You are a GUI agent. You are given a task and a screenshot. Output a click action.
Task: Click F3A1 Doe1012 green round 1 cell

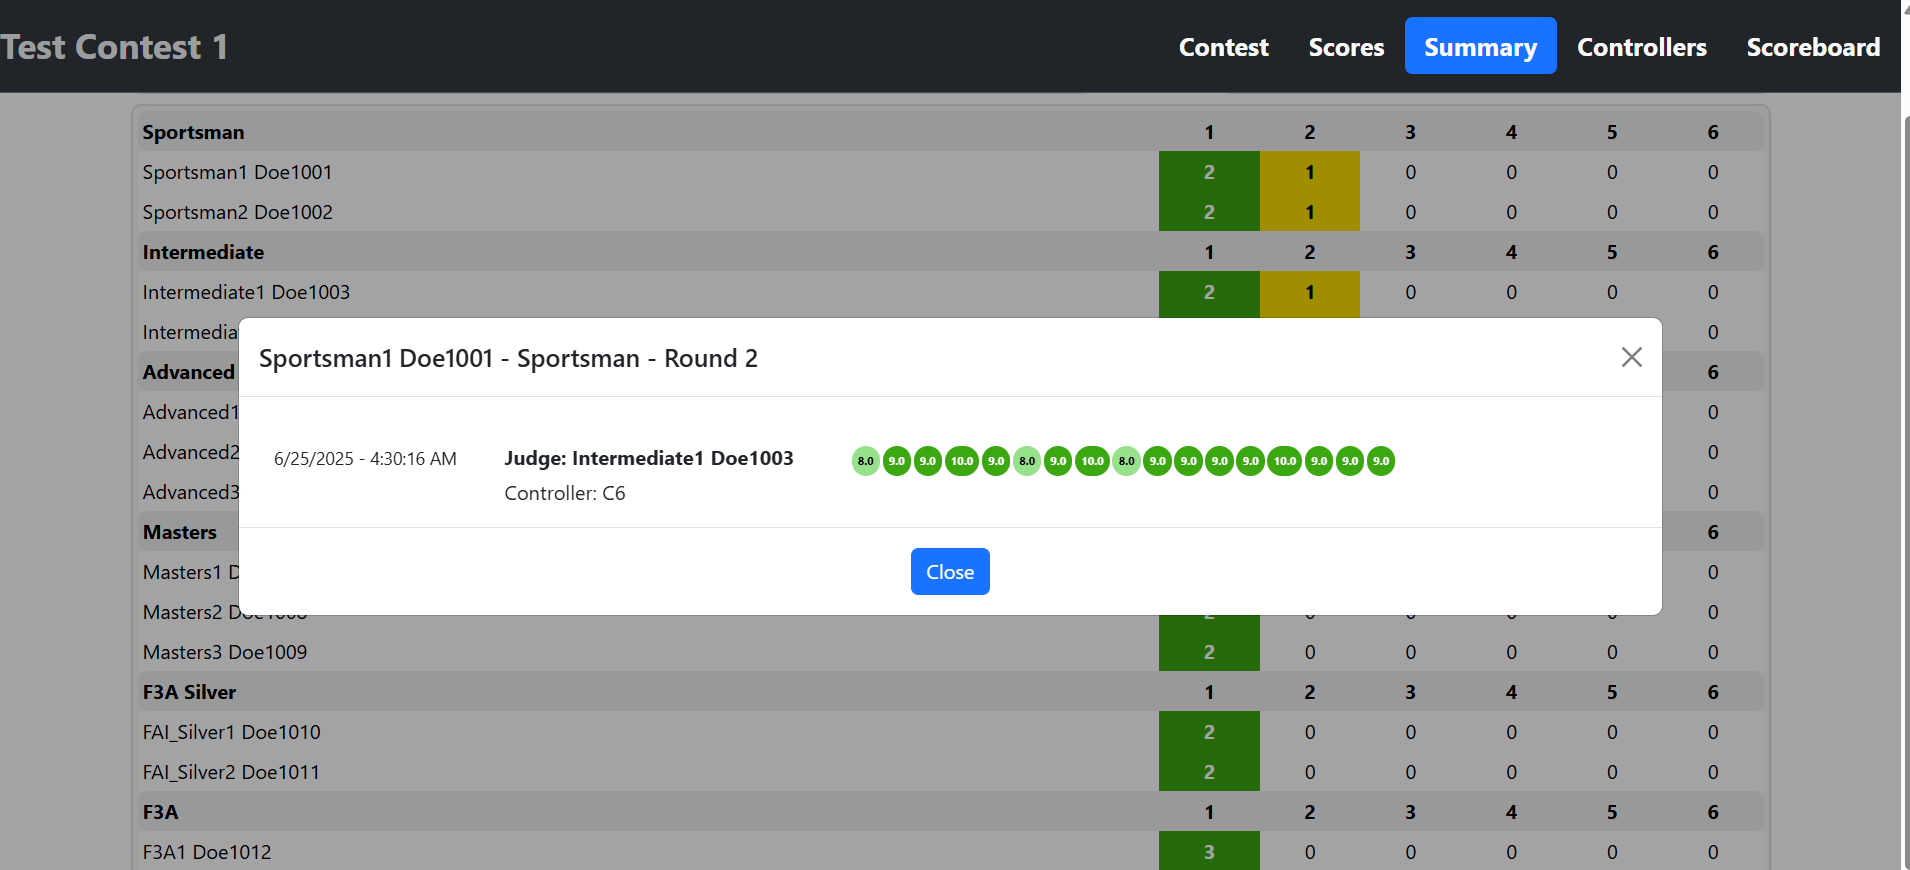pyautogui.click(x=1208, y=851)
